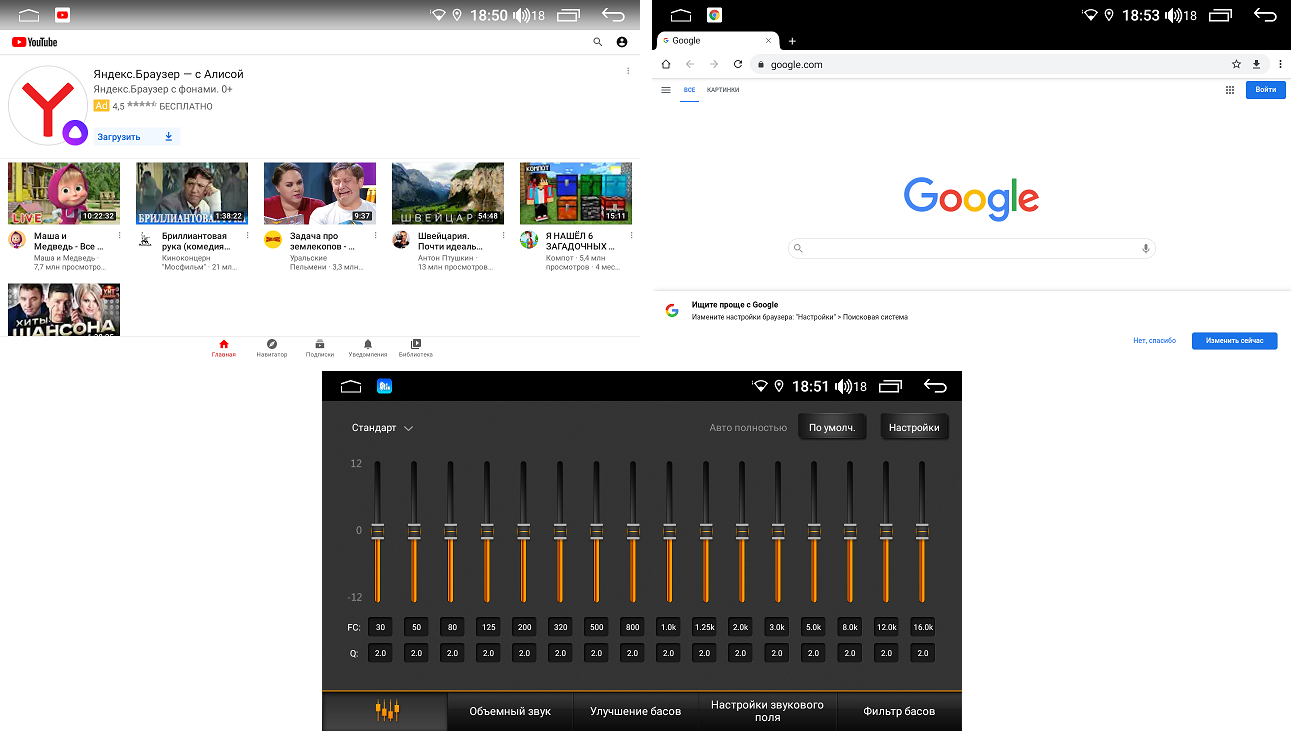The image size is (1291, 731).
Task: Open the Chrome three-dot overflow menu
Action: tap(1280, 64)
